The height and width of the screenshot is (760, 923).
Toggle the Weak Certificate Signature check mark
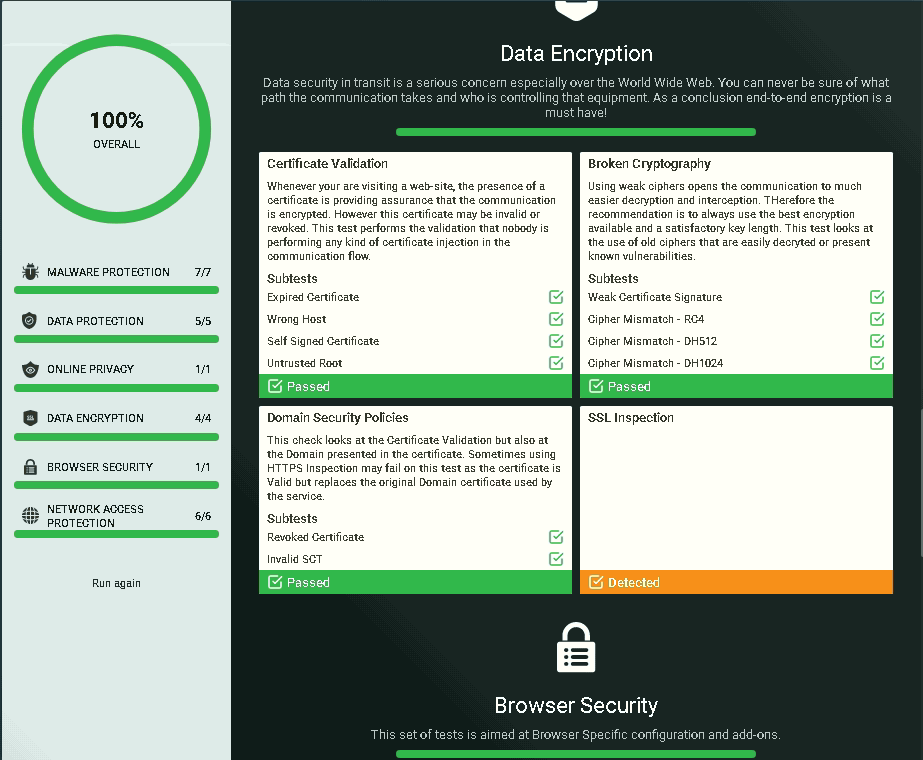[876, 297]
